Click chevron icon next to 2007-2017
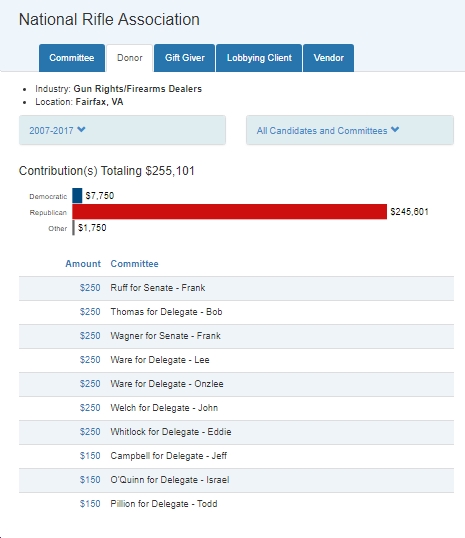This screenshot has height=538, width=465. 81,130
